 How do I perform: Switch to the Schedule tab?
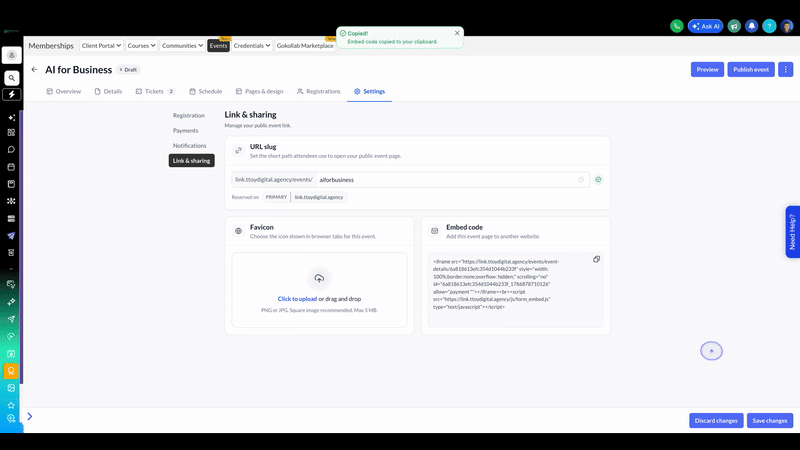tap(206, 91)
